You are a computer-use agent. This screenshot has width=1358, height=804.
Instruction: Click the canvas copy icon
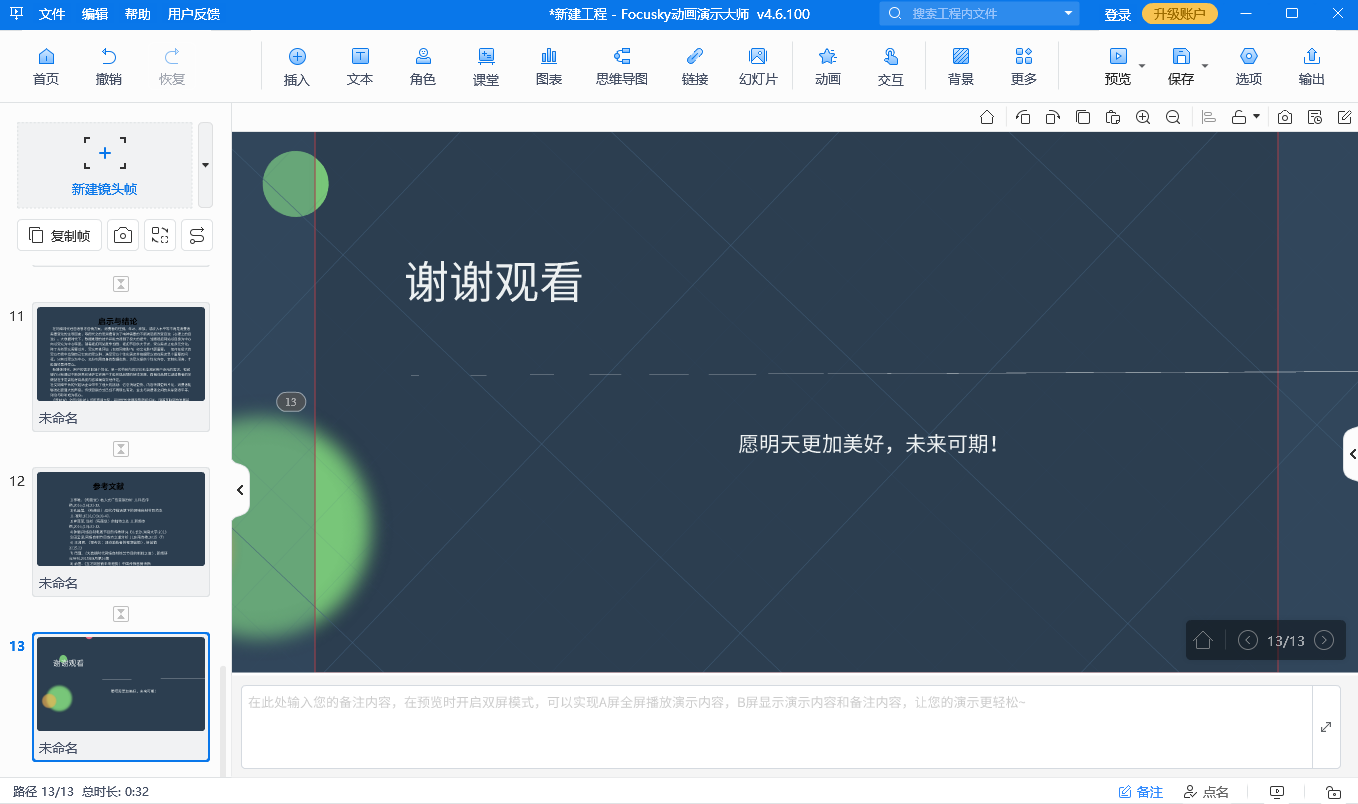[x=1083, y=117]
